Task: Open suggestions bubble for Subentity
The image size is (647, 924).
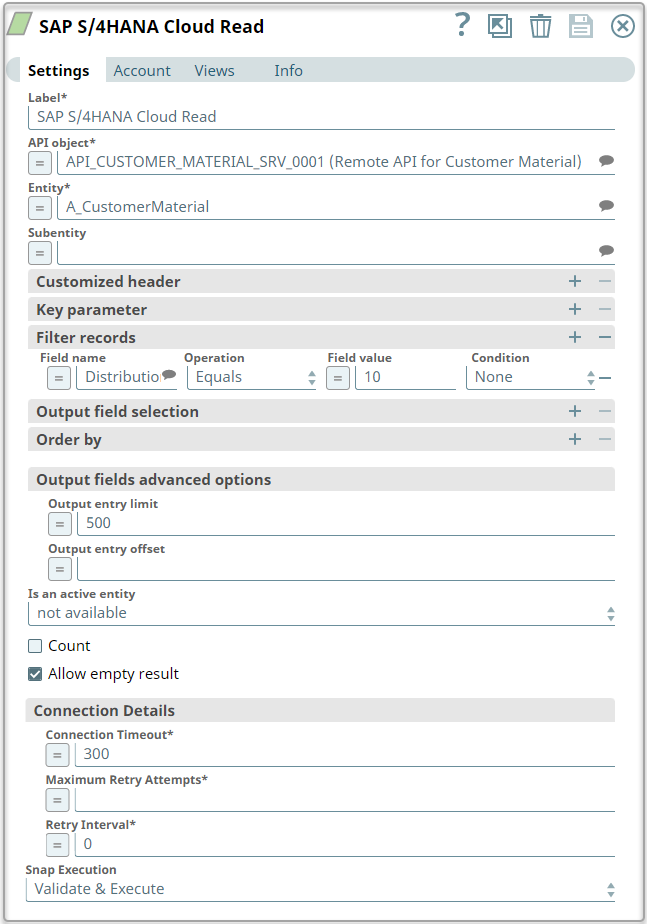Action: (x=606, y=250)
